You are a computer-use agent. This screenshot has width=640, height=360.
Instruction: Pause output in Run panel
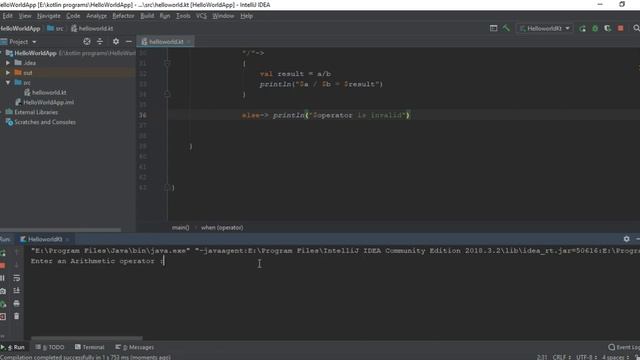(x=3, y=278)
